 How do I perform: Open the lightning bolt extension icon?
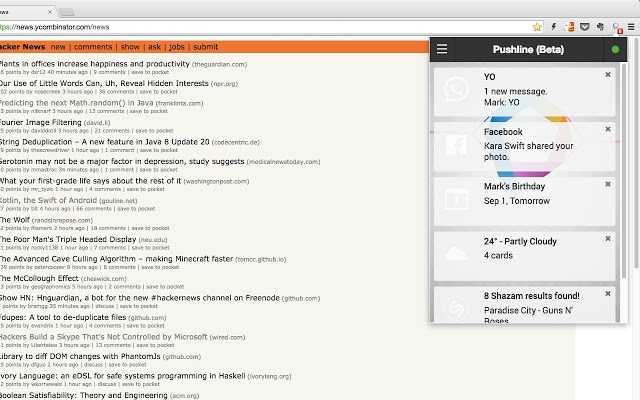tap(554, 27)
